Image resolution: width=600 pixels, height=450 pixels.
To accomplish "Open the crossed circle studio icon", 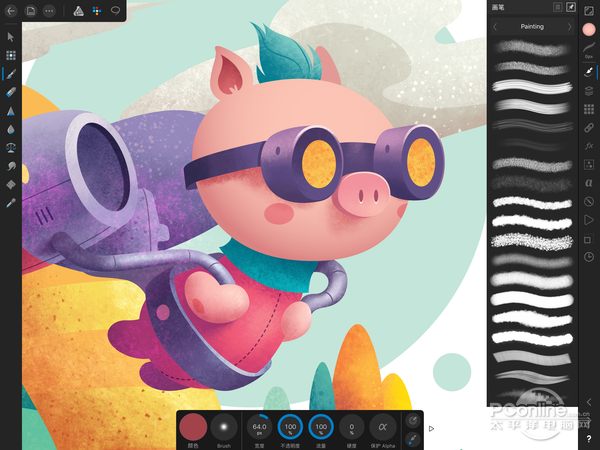I will click(589, 201).
